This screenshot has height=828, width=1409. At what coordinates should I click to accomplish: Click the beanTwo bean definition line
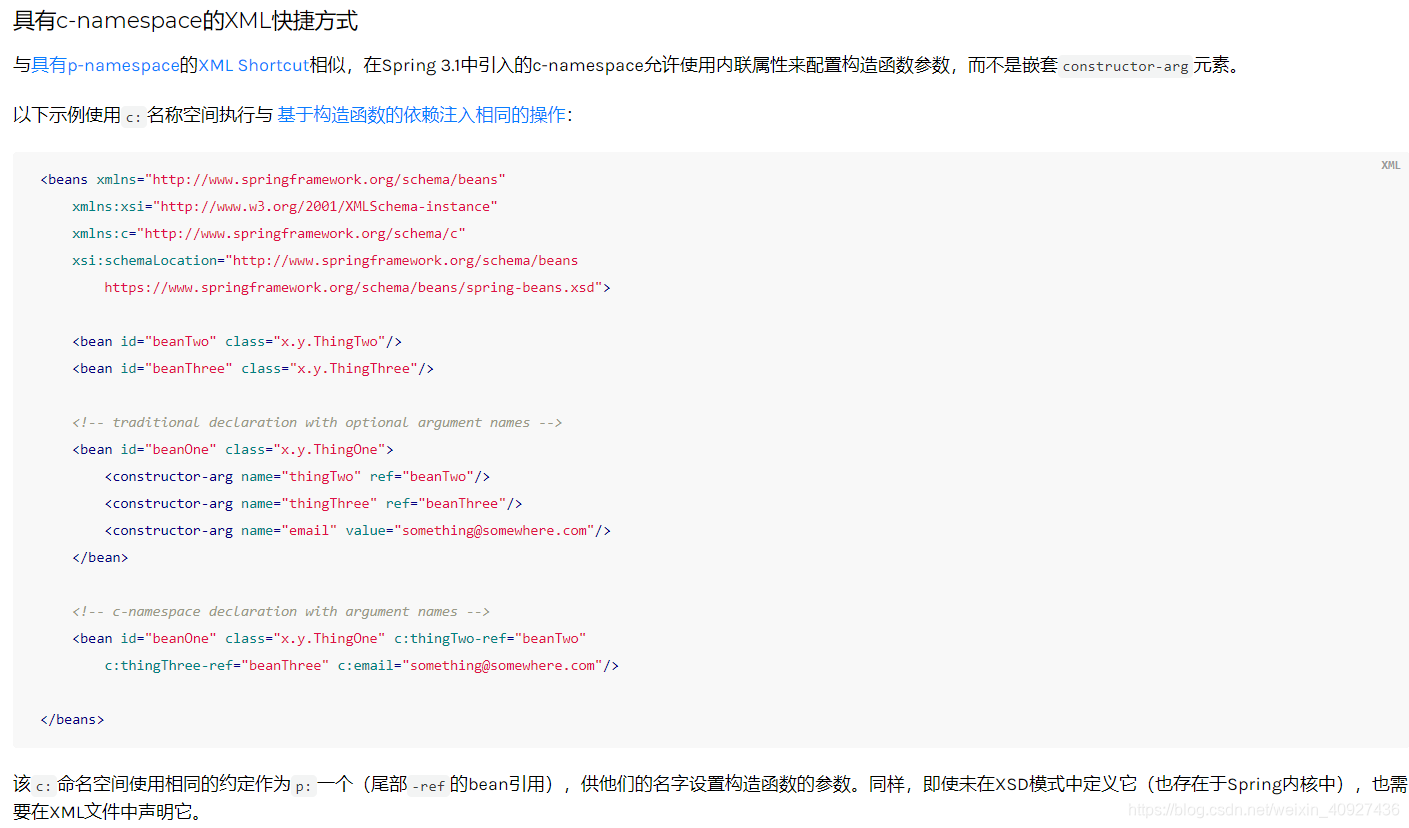[237, 342]
